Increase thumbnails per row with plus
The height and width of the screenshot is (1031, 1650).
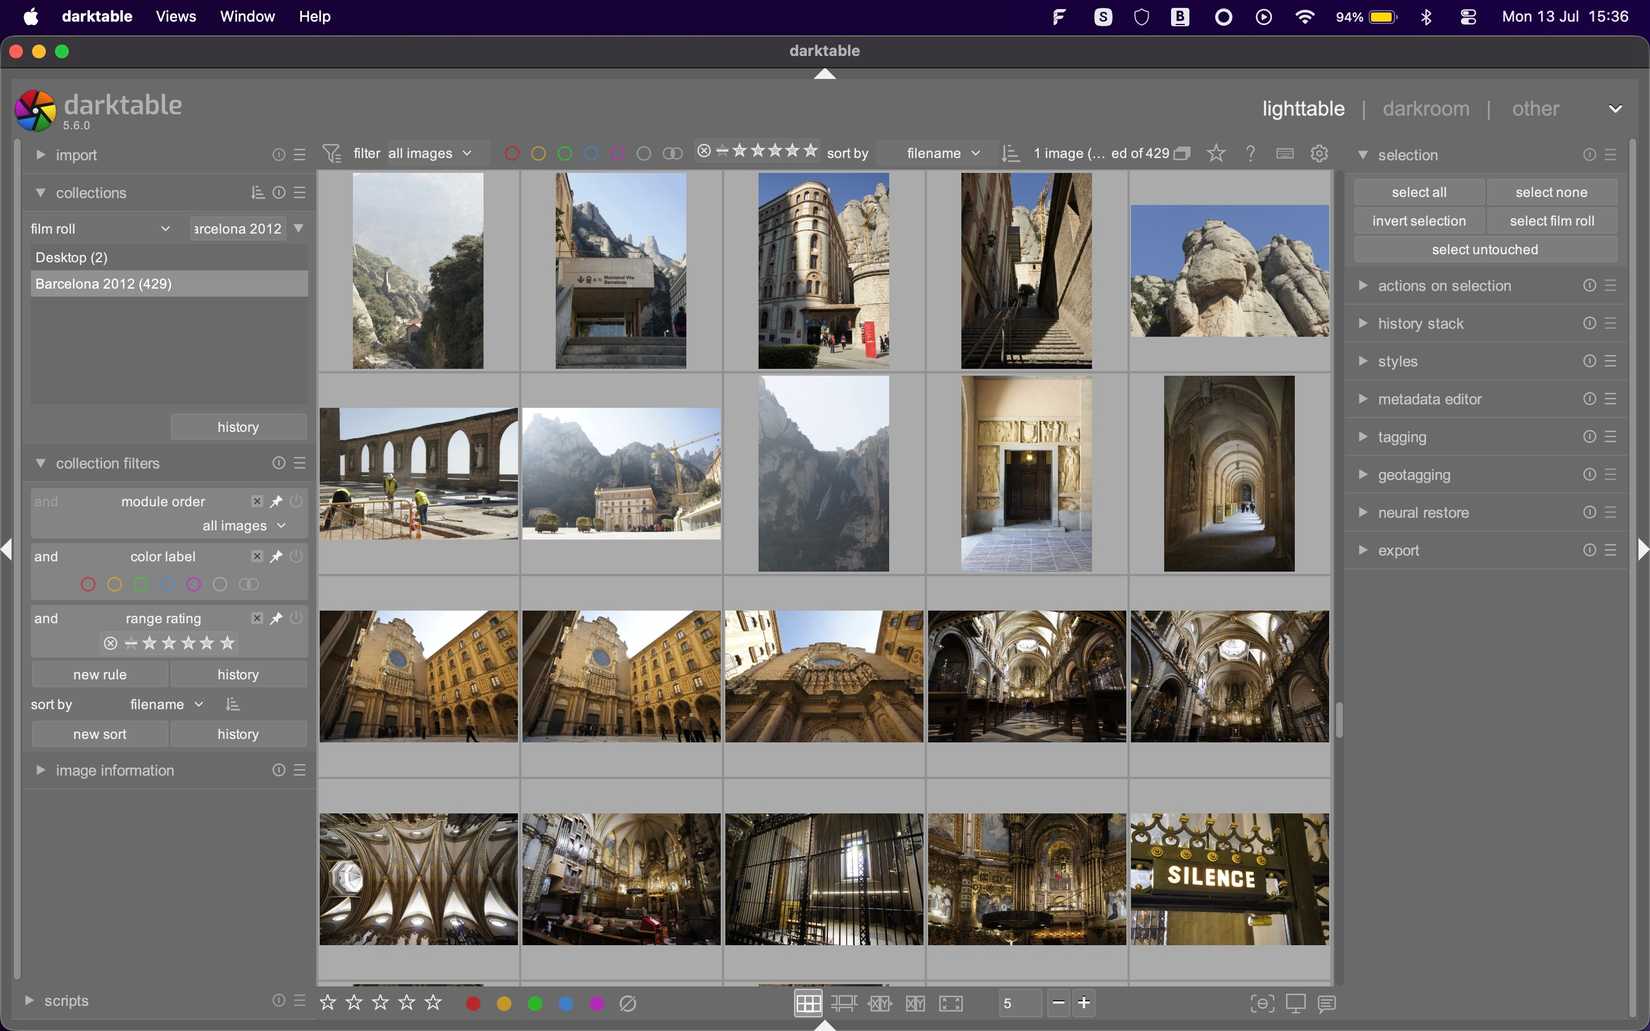[x=1084, y=1003]
